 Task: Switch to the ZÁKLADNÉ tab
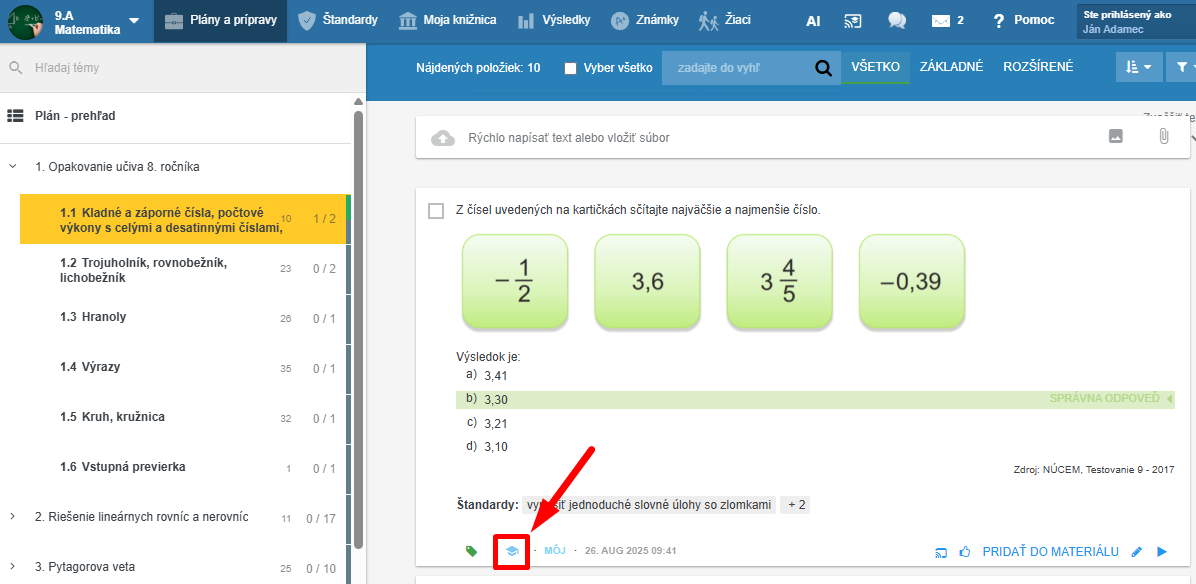tap(951, 67)
